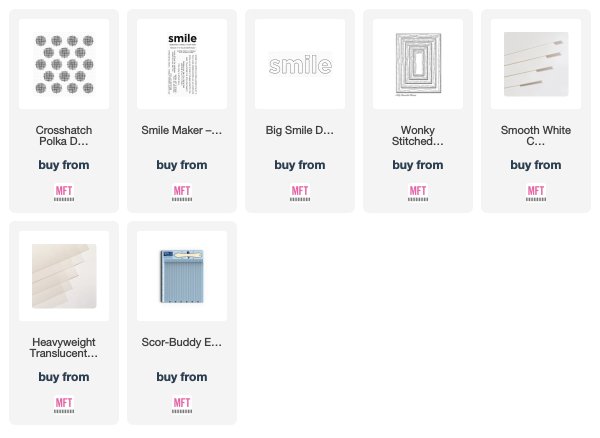Click MFT logo under Crosshatch Polka Dot
The width and height of the screenshot is (600, 438).
pos(64,193)
